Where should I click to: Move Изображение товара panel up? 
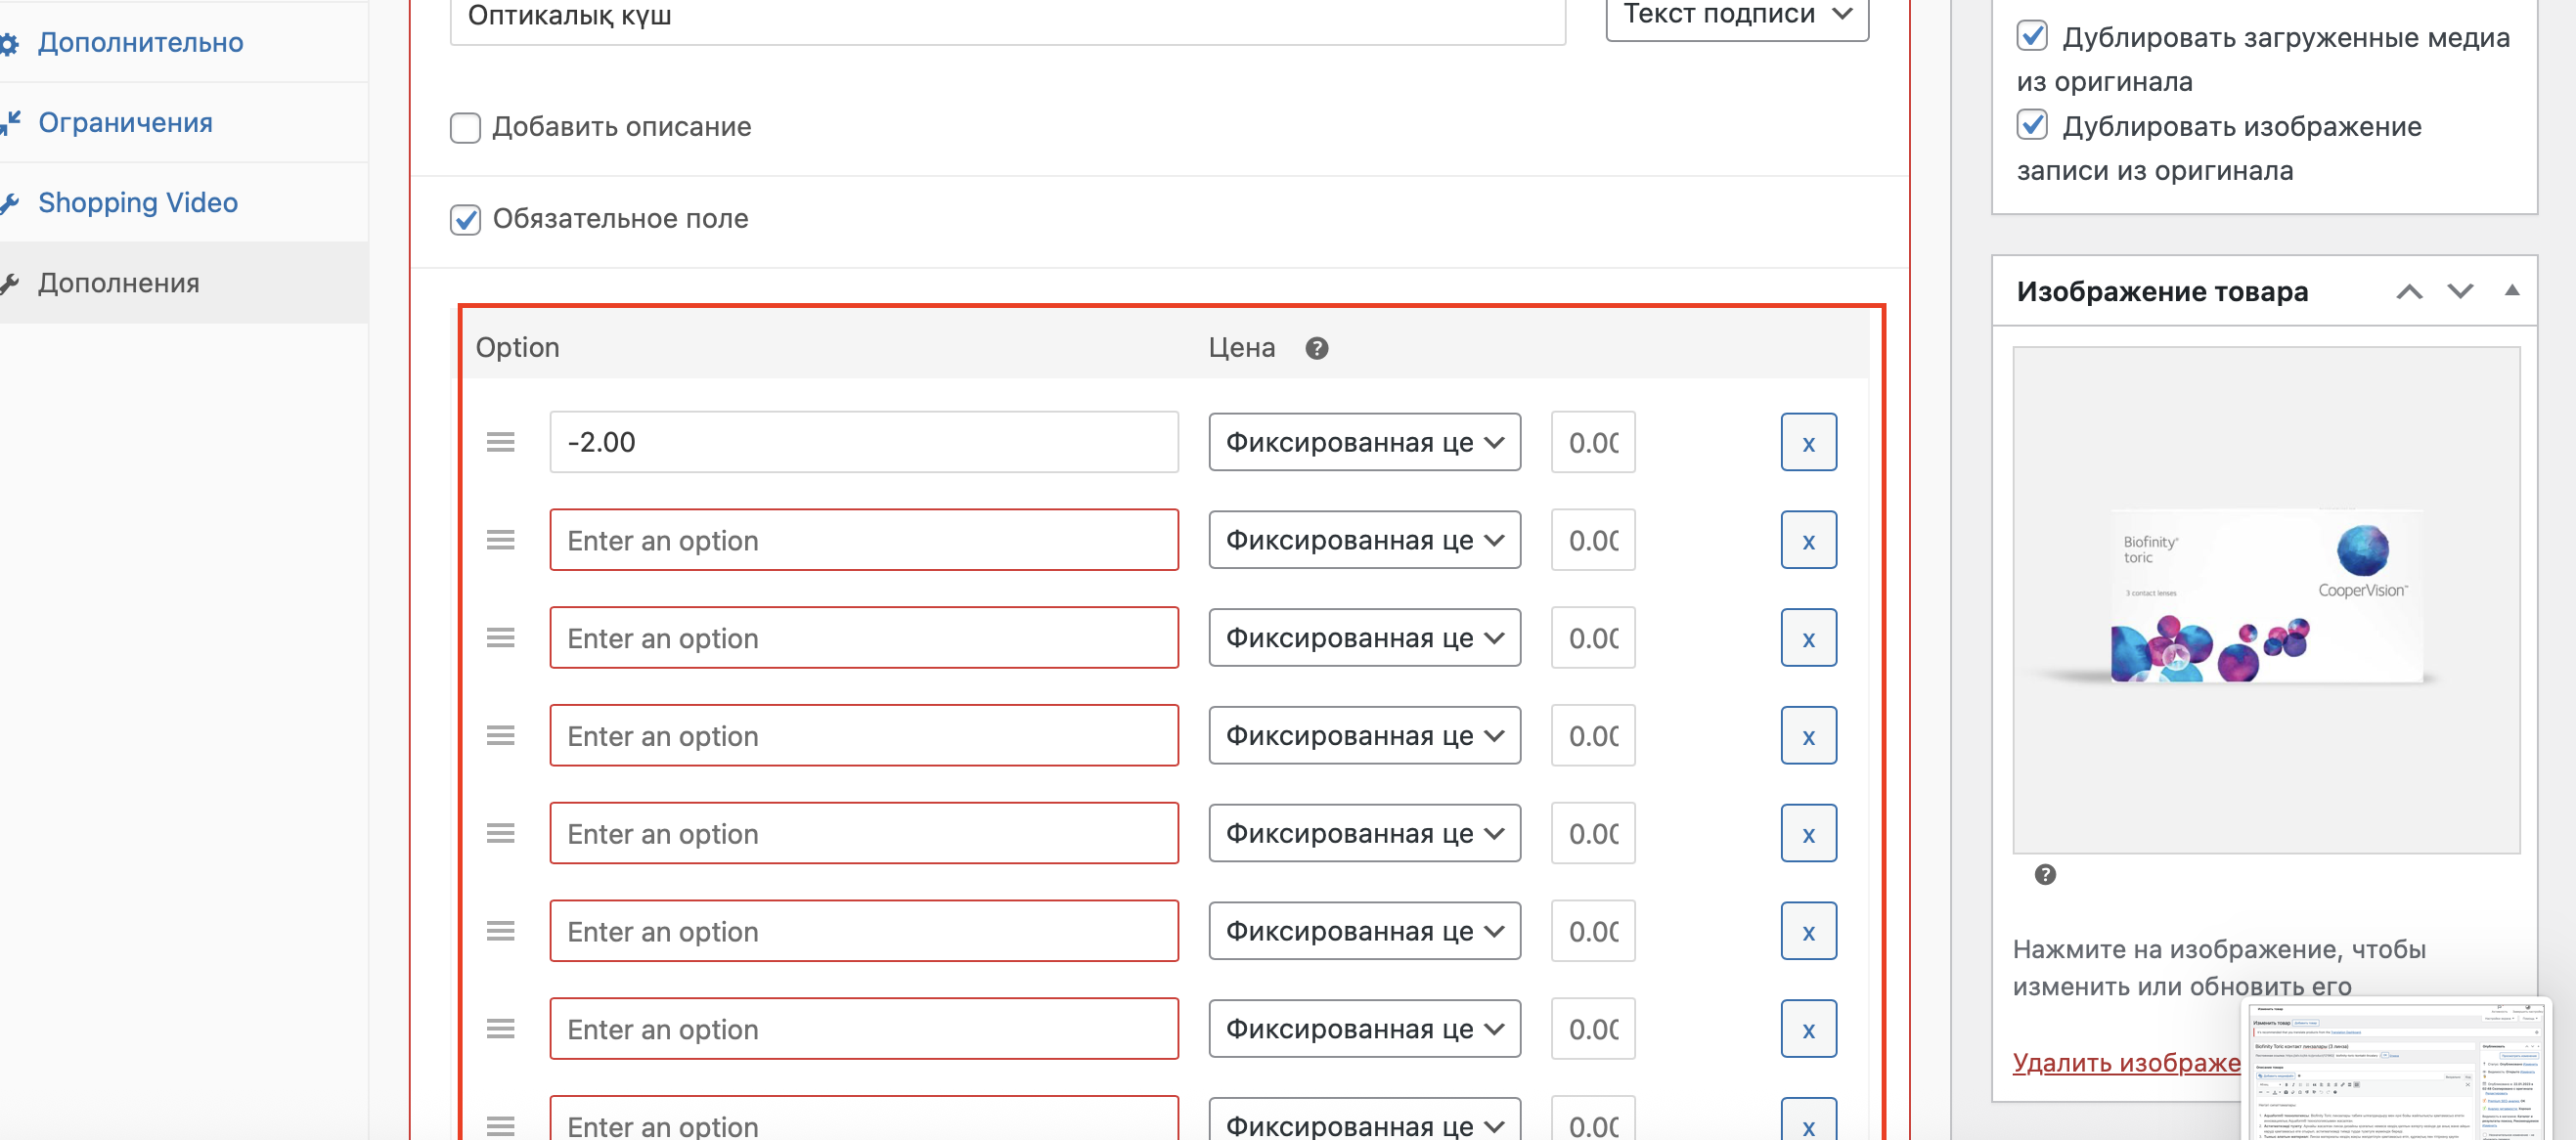(x=2408, y=292)
